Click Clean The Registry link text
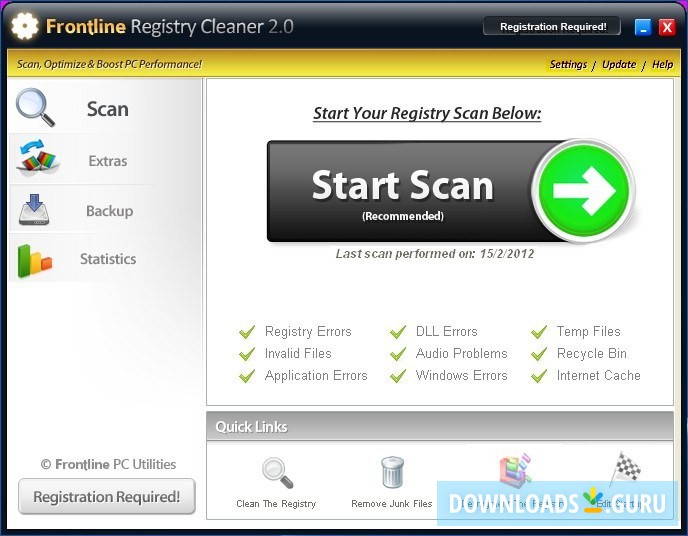The height and width of the screenshot is (536, 688). 276,504
